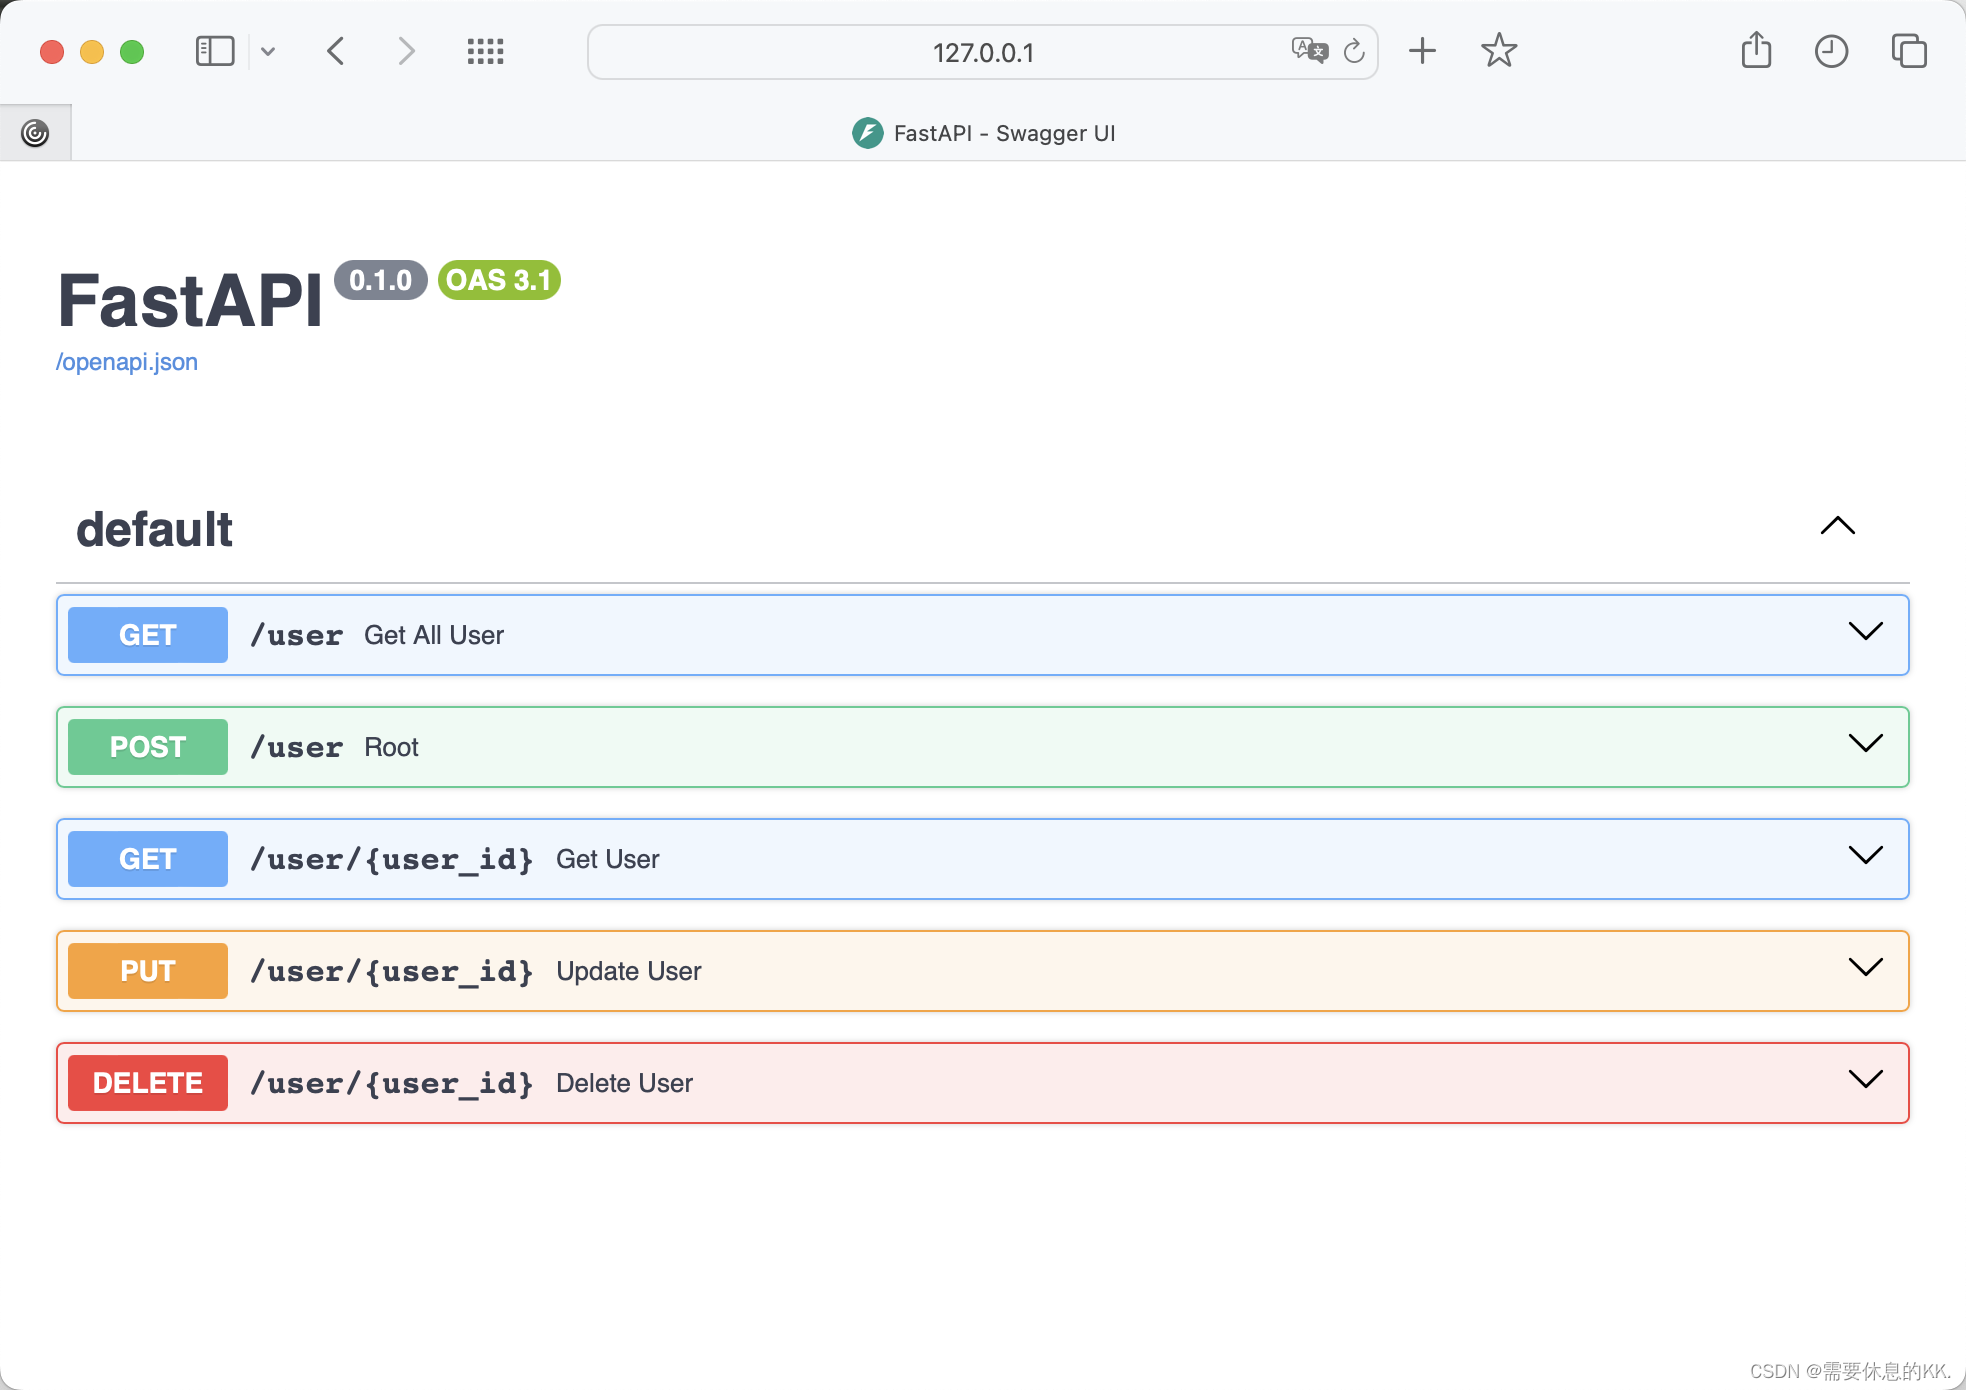
Task: Open the Start Page grid icon
Action: pos(486,51)
